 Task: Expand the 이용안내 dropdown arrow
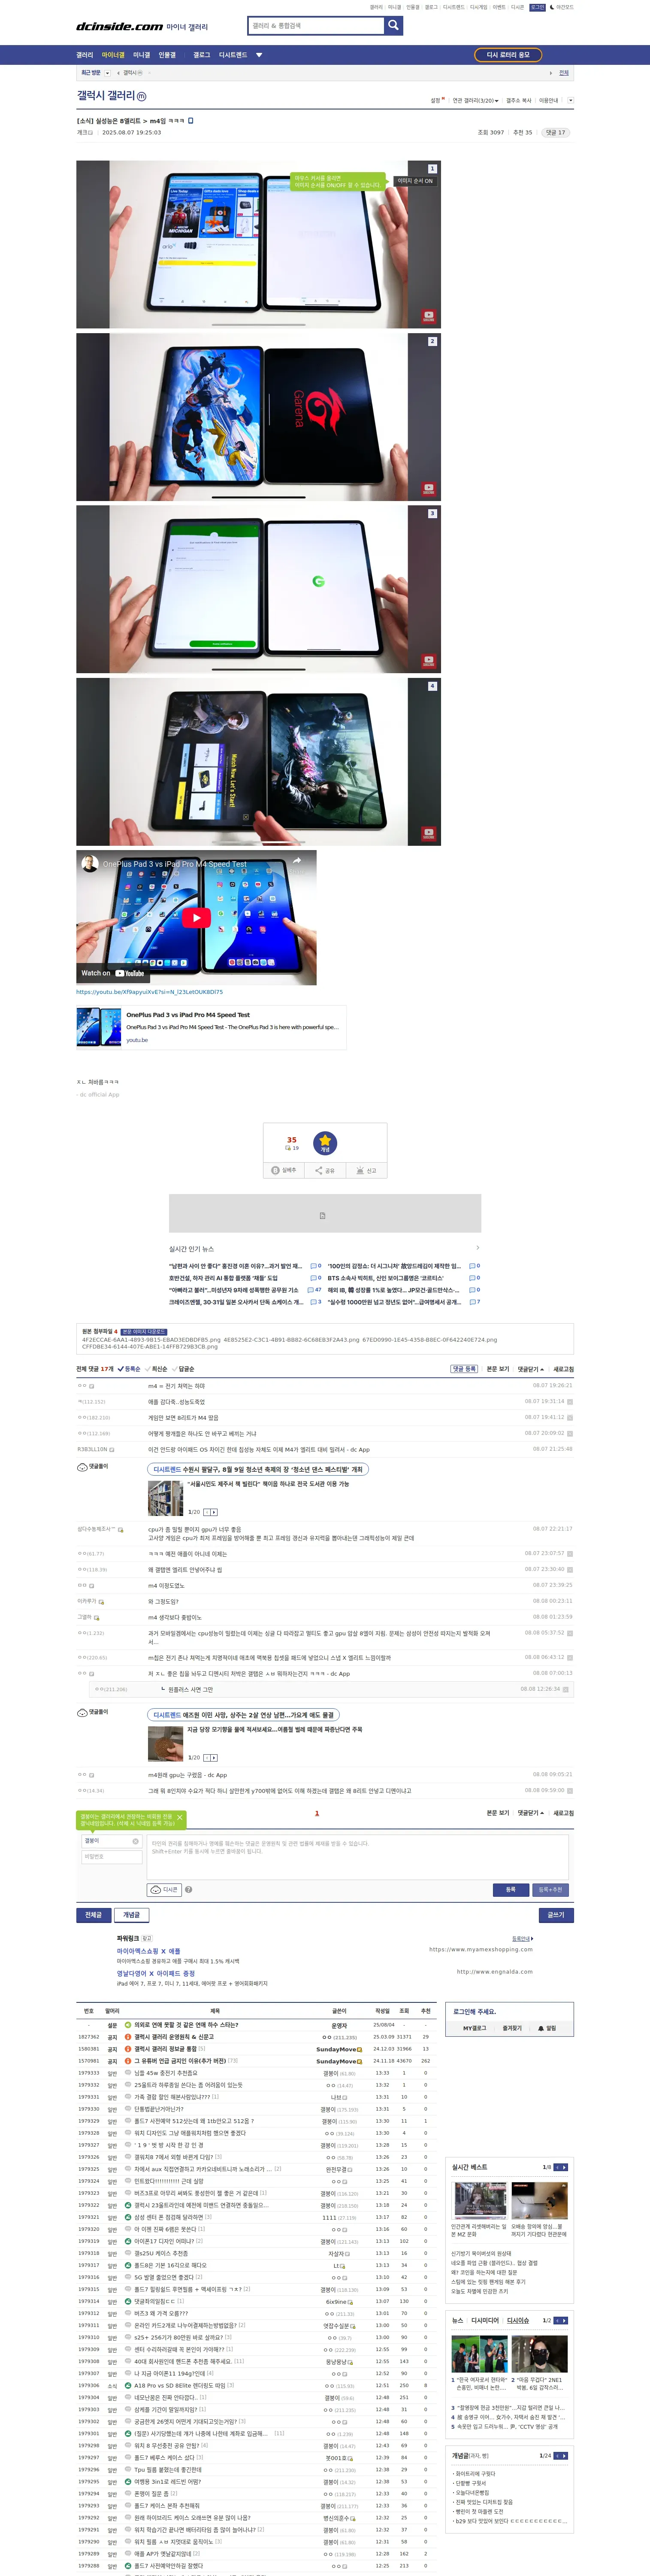tap(570, 100)
